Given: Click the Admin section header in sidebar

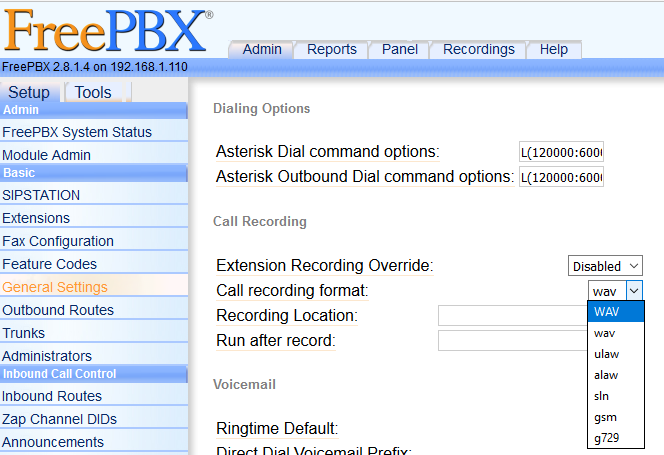Looking at the screenshot, I should pos(94,110).
